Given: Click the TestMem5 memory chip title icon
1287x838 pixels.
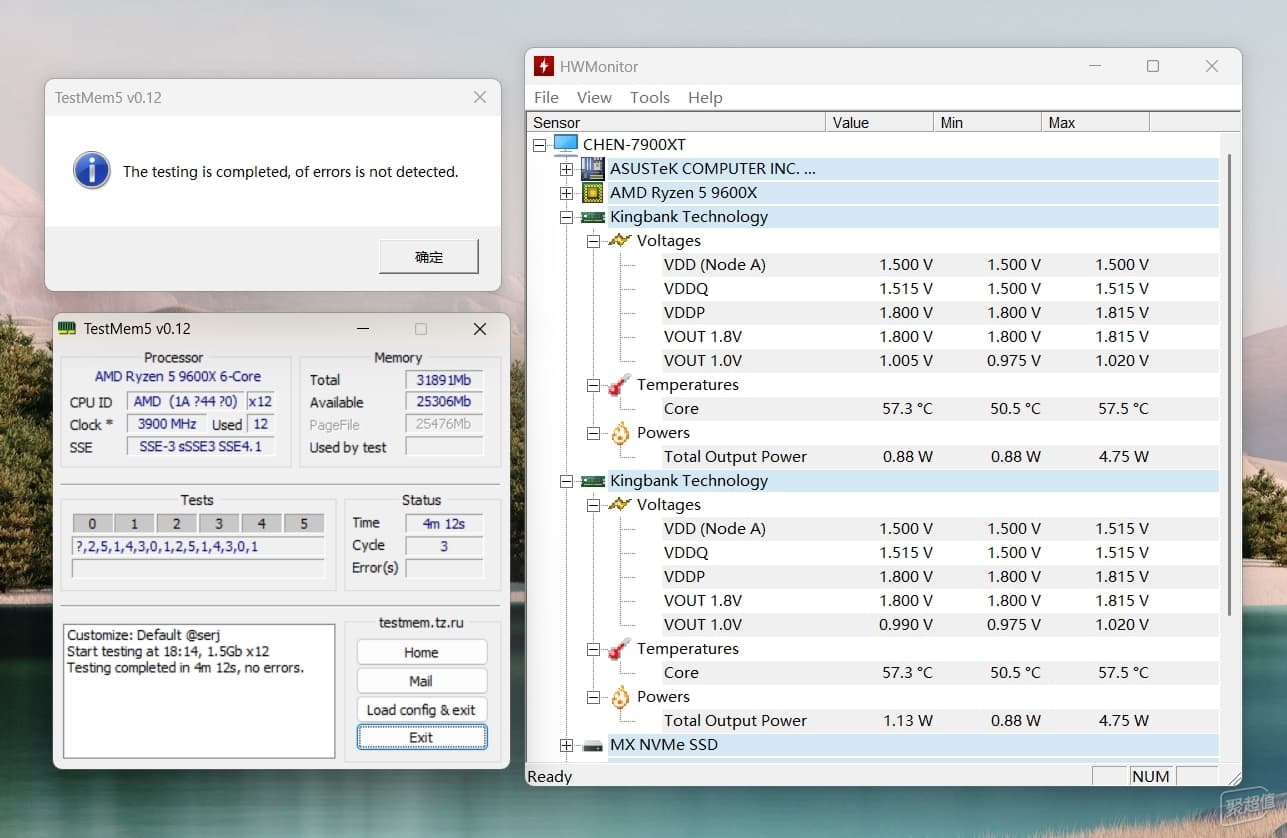Looking at the screenshot, I should point(67,328).
